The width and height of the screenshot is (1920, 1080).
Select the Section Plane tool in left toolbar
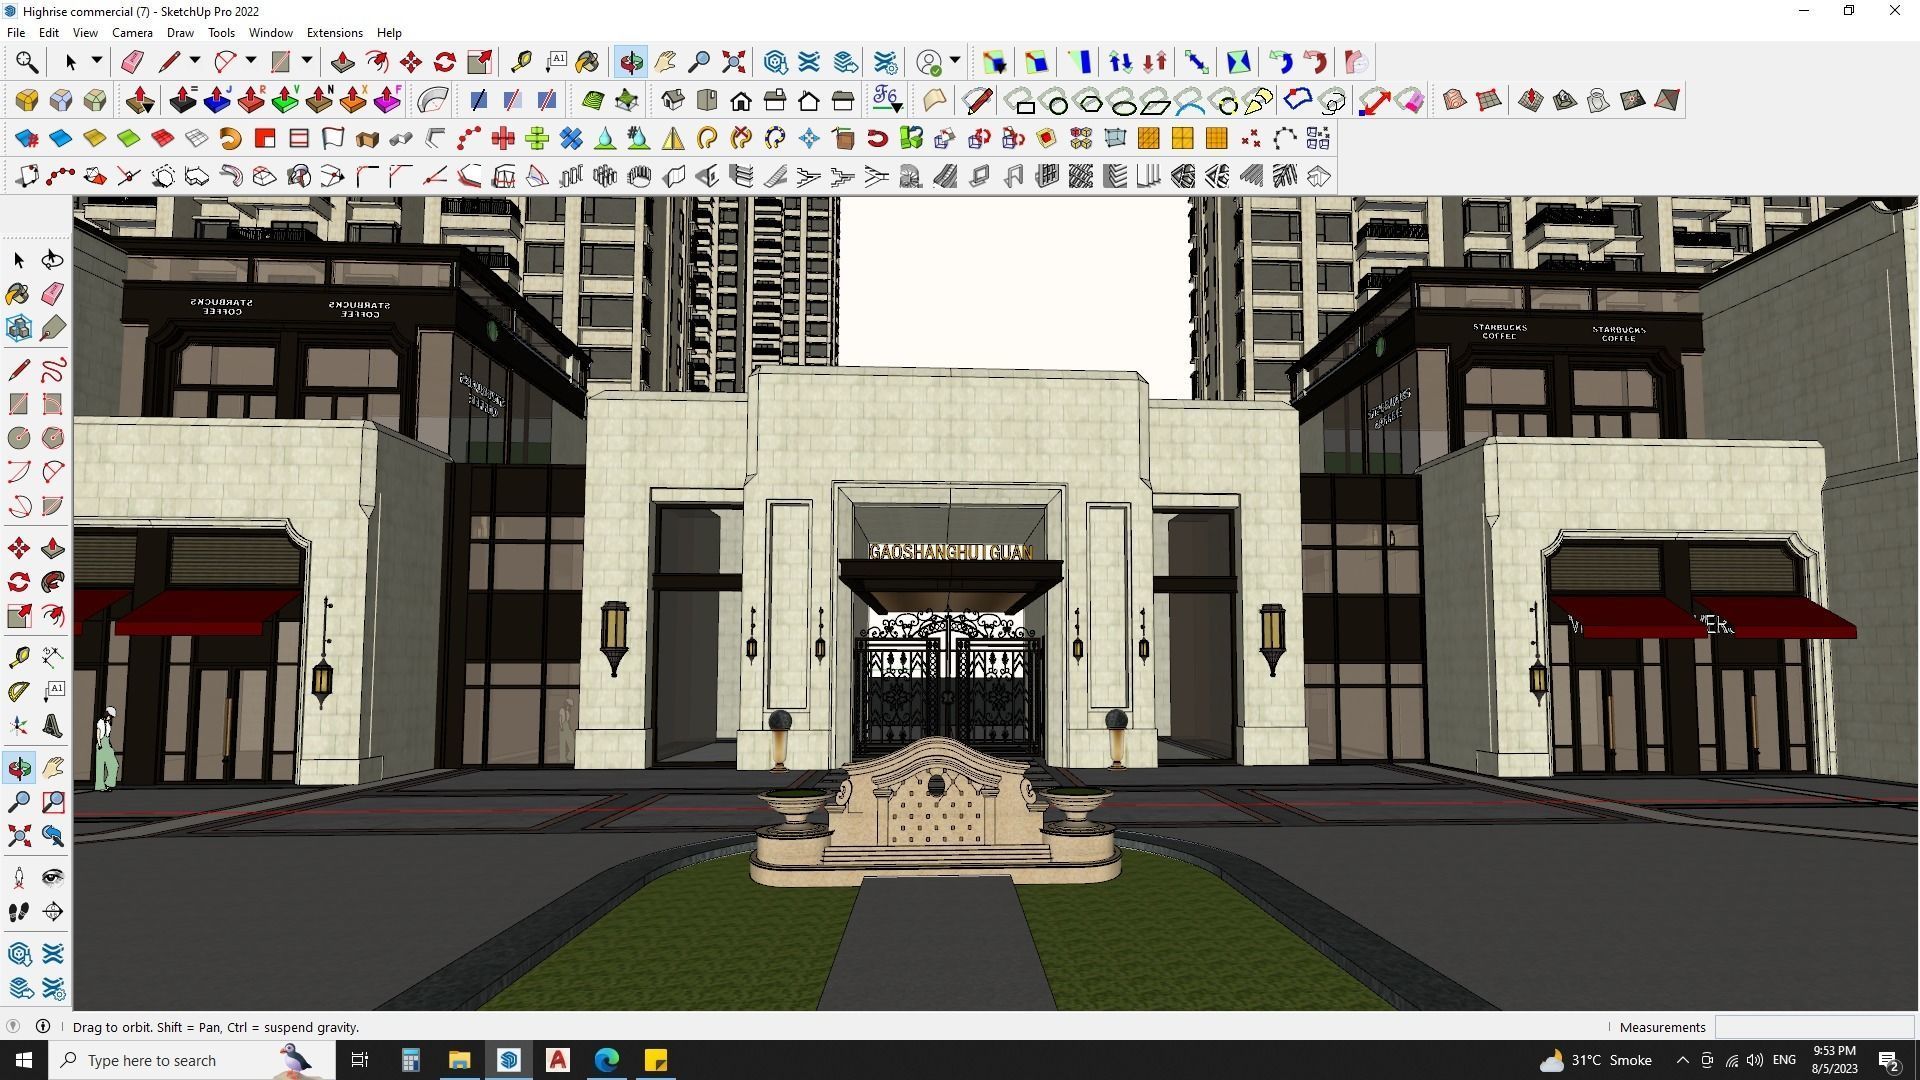click(x=53, y=912)
